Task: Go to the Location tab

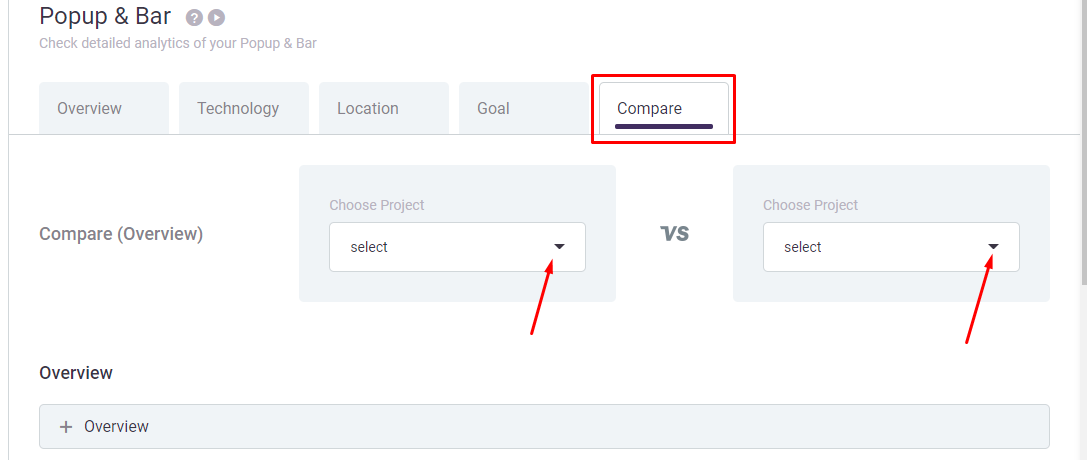Action: pos(384,109)
